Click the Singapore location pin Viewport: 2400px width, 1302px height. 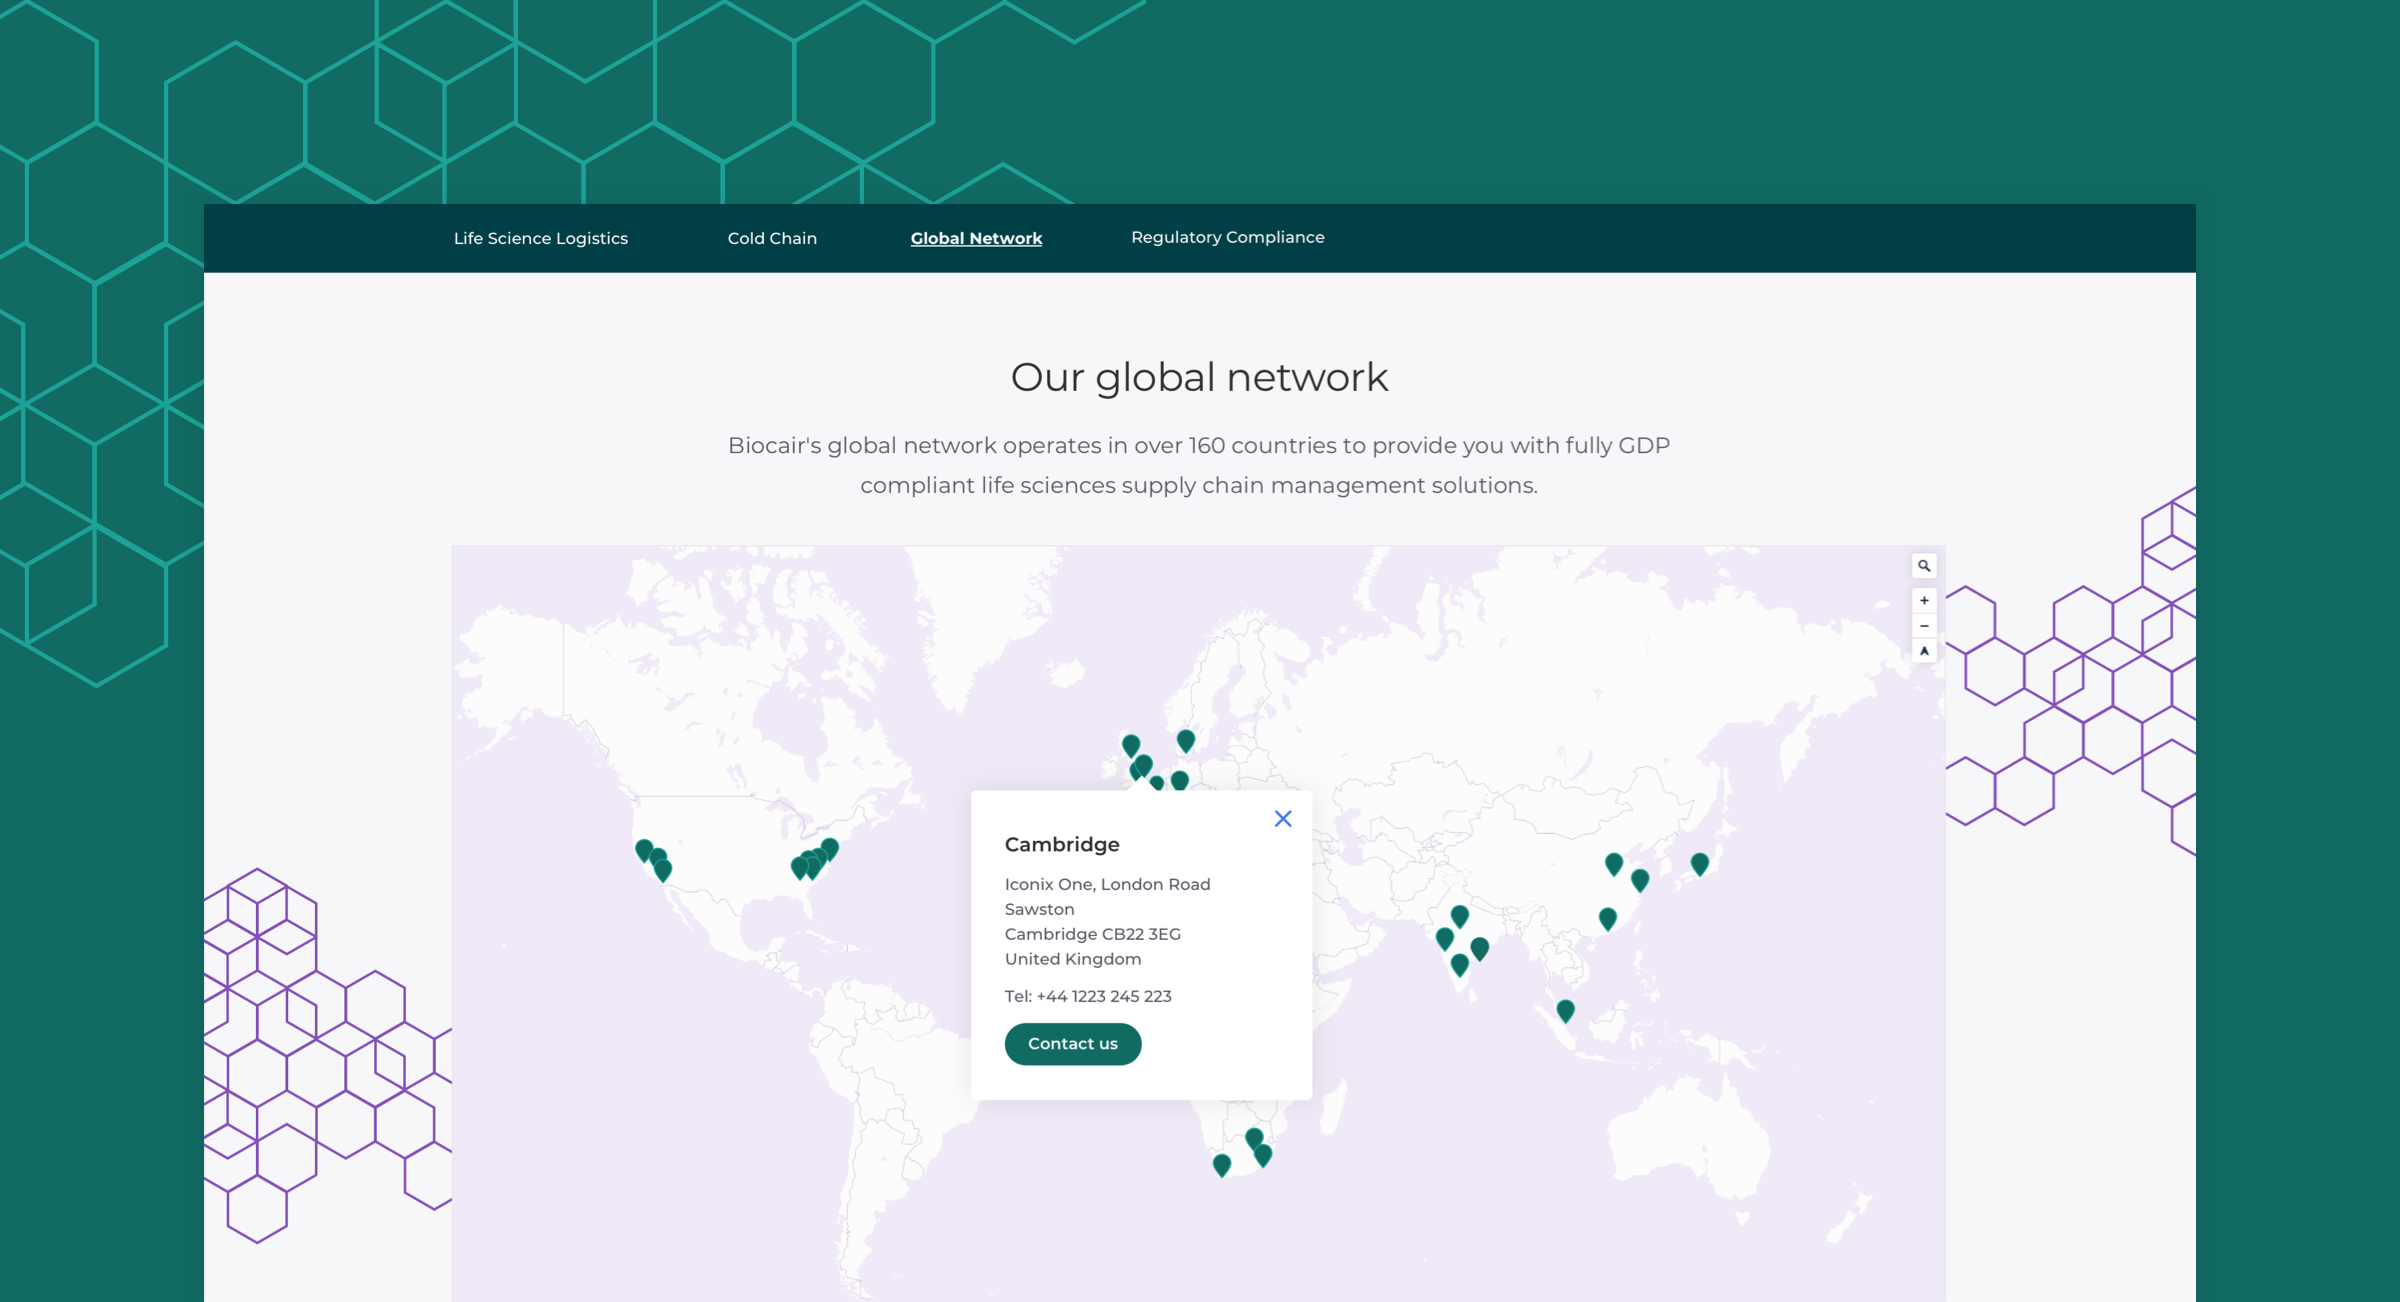(1565, 1010)
